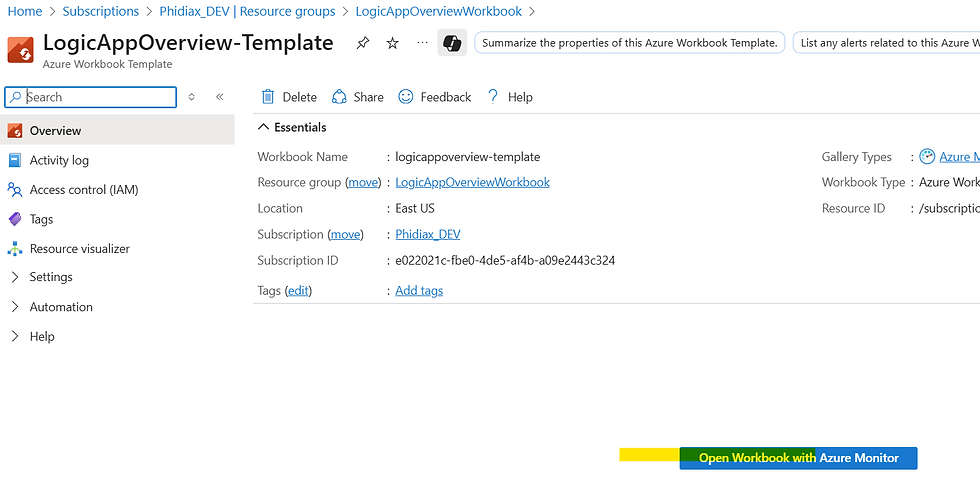This screenshot has width=980, height=486.
Task: Click Open Workbook with Azure Monitor button
Action: (798, 458)
